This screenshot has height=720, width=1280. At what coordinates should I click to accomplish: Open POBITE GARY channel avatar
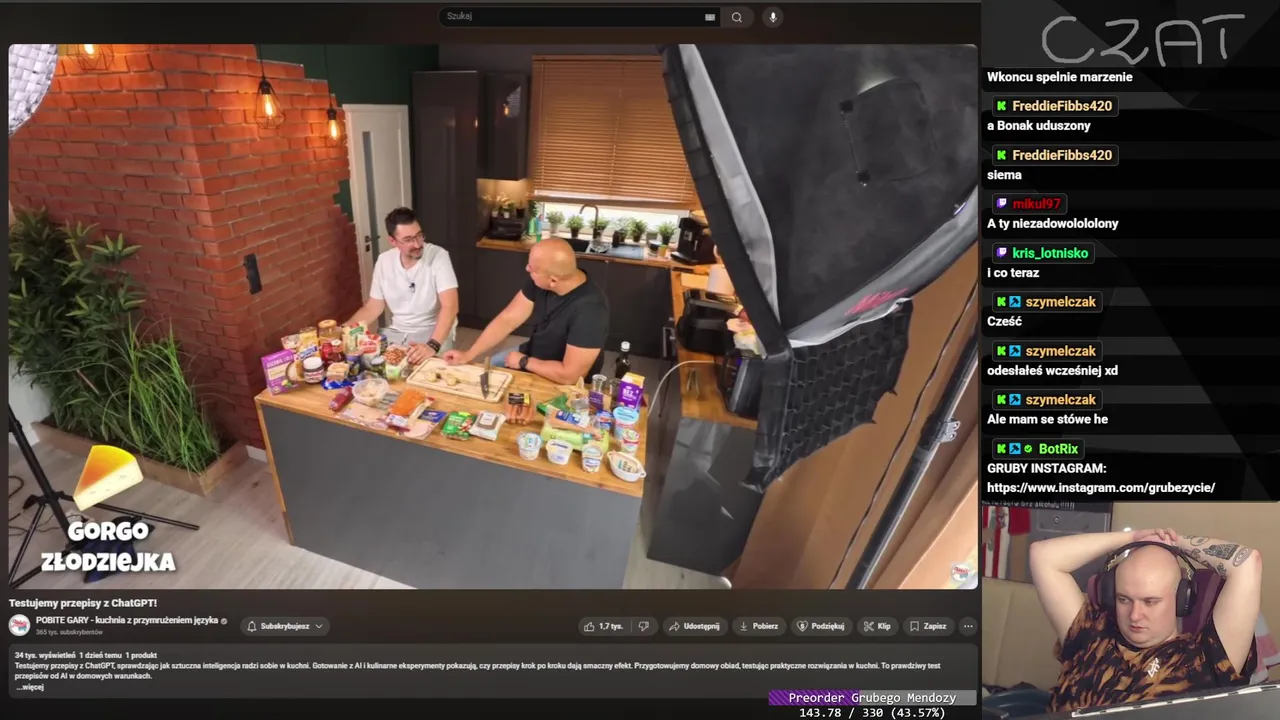coord(19,626)
